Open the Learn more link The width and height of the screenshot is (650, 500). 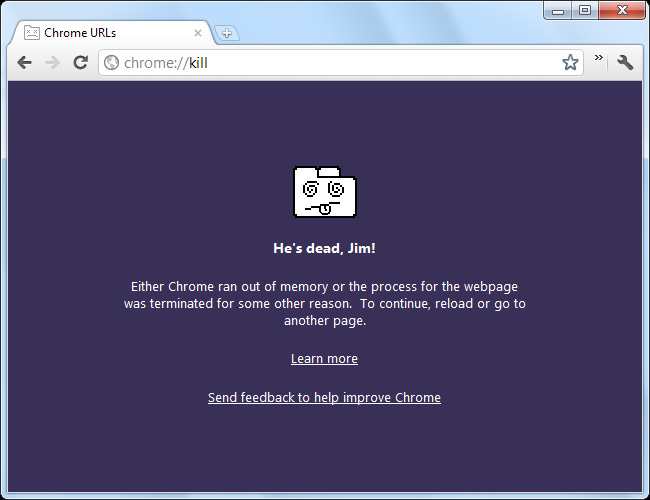click(x=324, y=359)
